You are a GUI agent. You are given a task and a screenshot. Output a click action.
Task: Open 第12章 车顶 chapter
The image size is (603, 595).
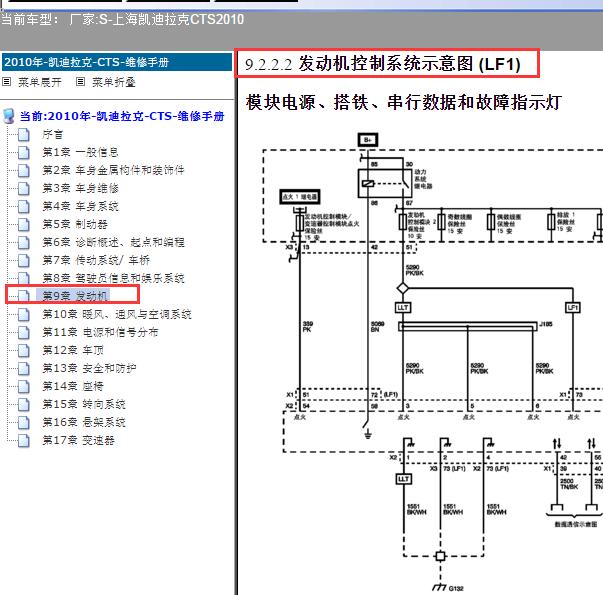click(x=73, y=350)
